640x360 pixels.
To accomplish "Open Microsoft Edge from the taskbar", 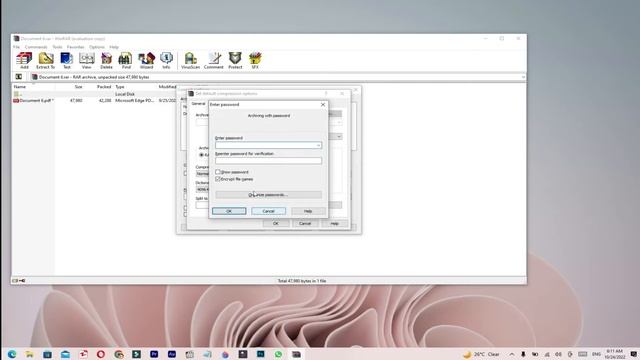I will (x=11, y=354).
